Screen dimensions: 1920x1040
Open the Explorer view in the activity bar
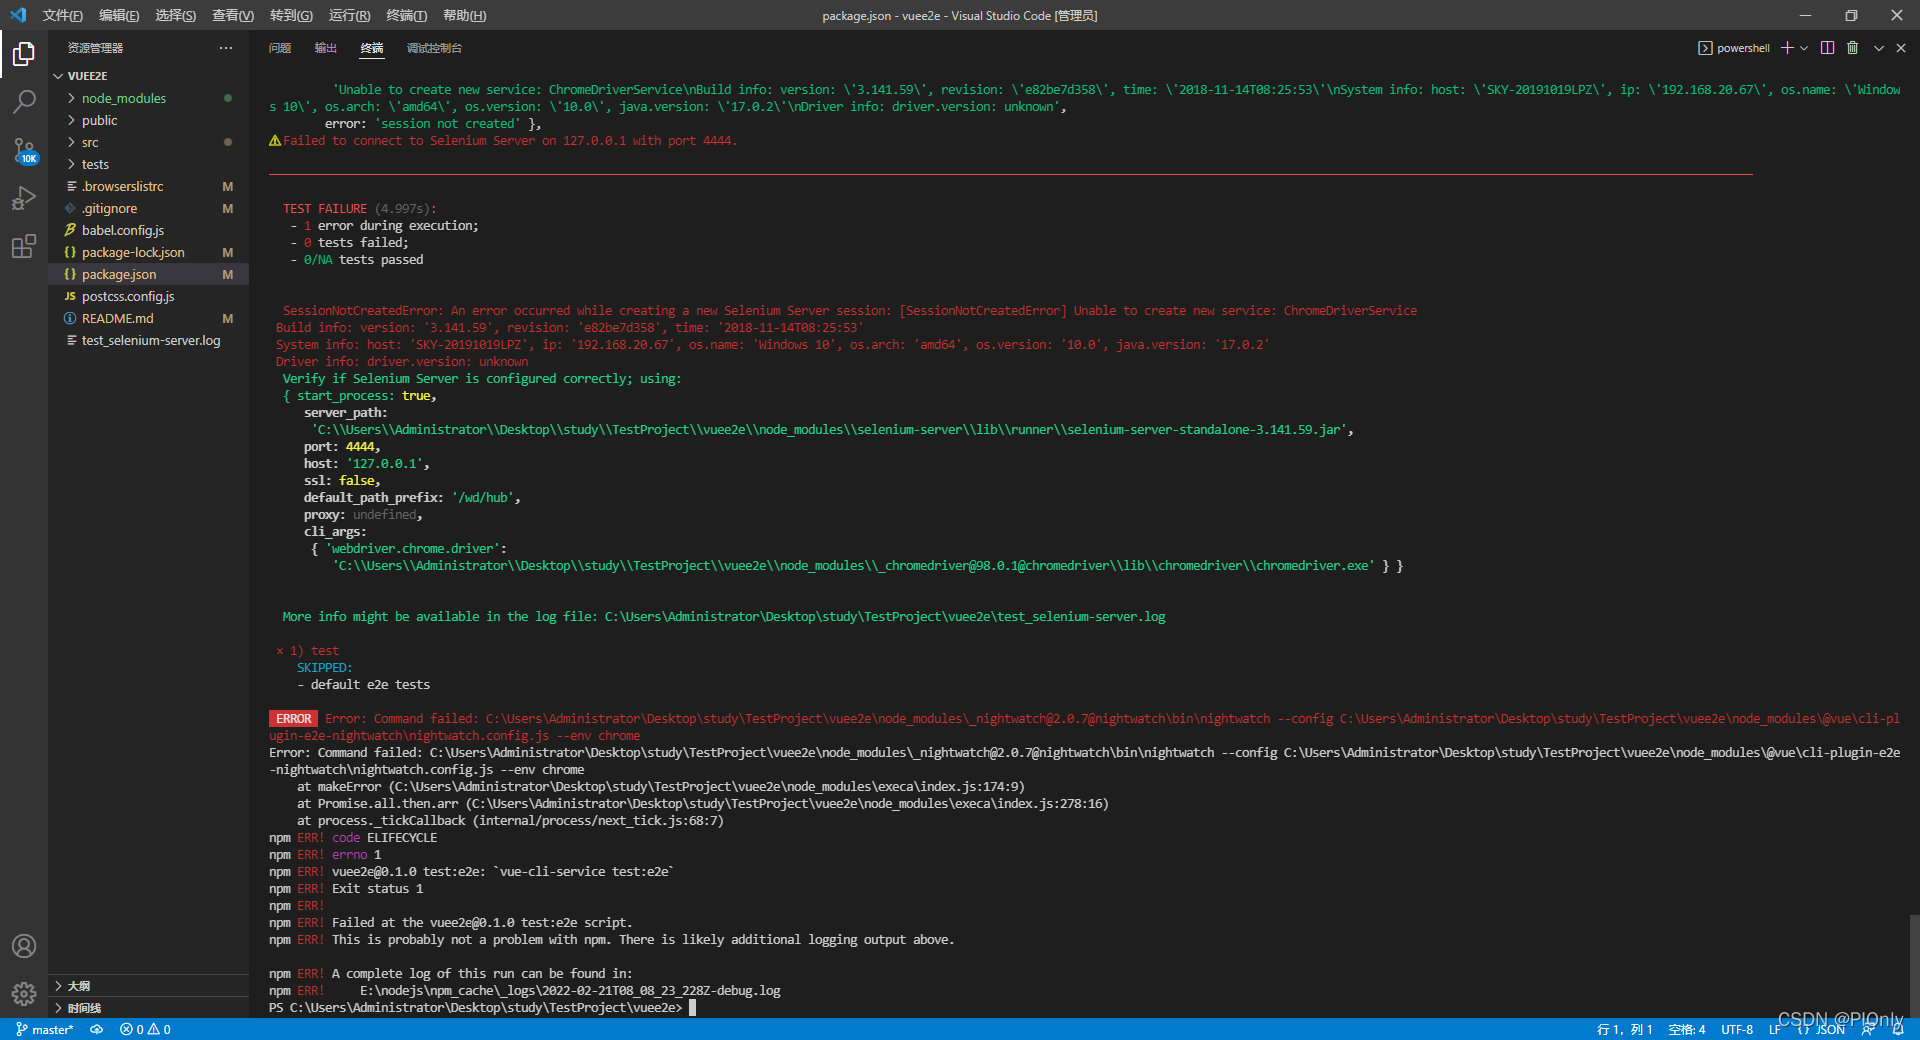pos(24,53)
